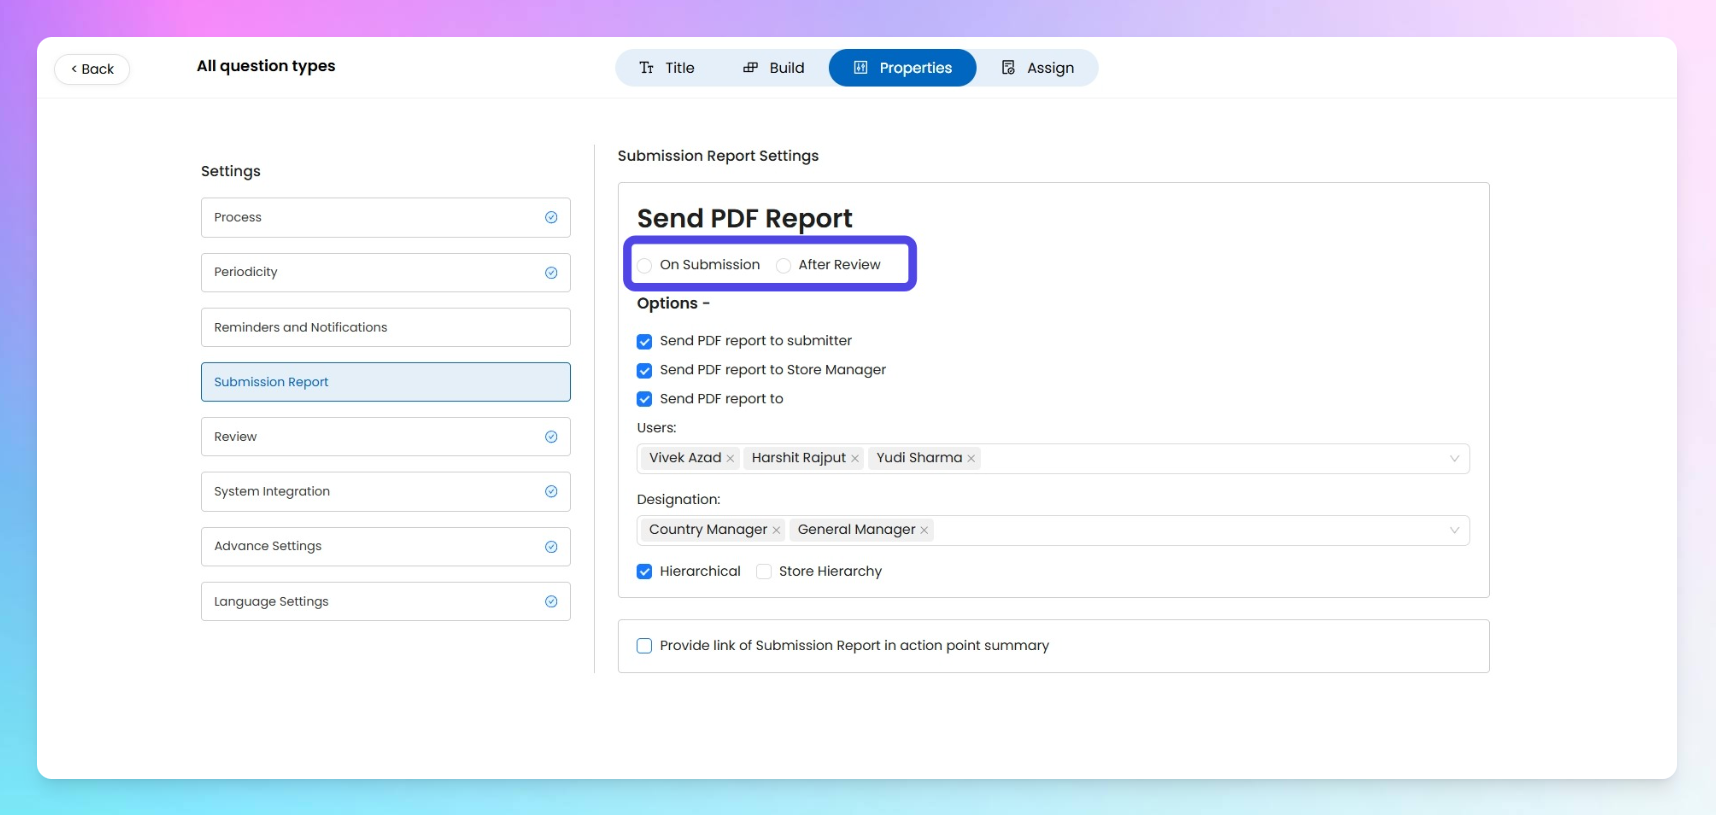Check Provide link of Submission Report option
The image size is (1716, 815).
tap(645, 646)
